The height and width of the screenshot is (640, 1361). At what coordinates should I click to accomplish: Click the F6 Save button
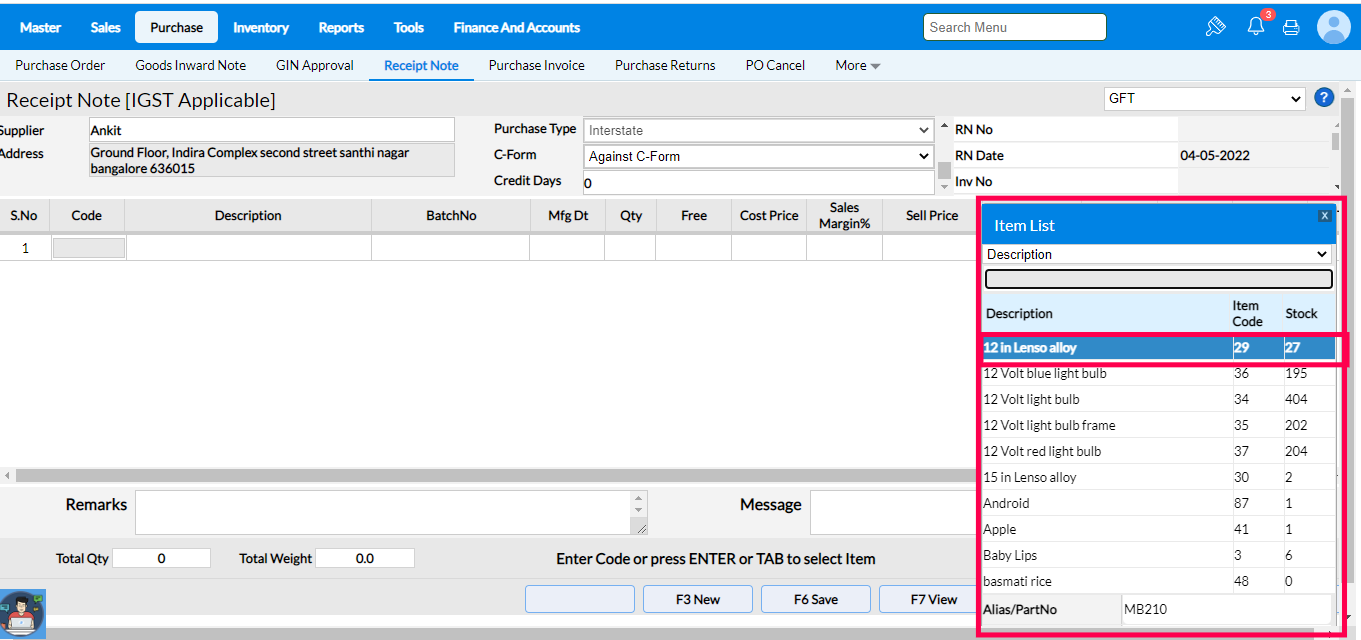pyautogui.click(x=816, y=599)
